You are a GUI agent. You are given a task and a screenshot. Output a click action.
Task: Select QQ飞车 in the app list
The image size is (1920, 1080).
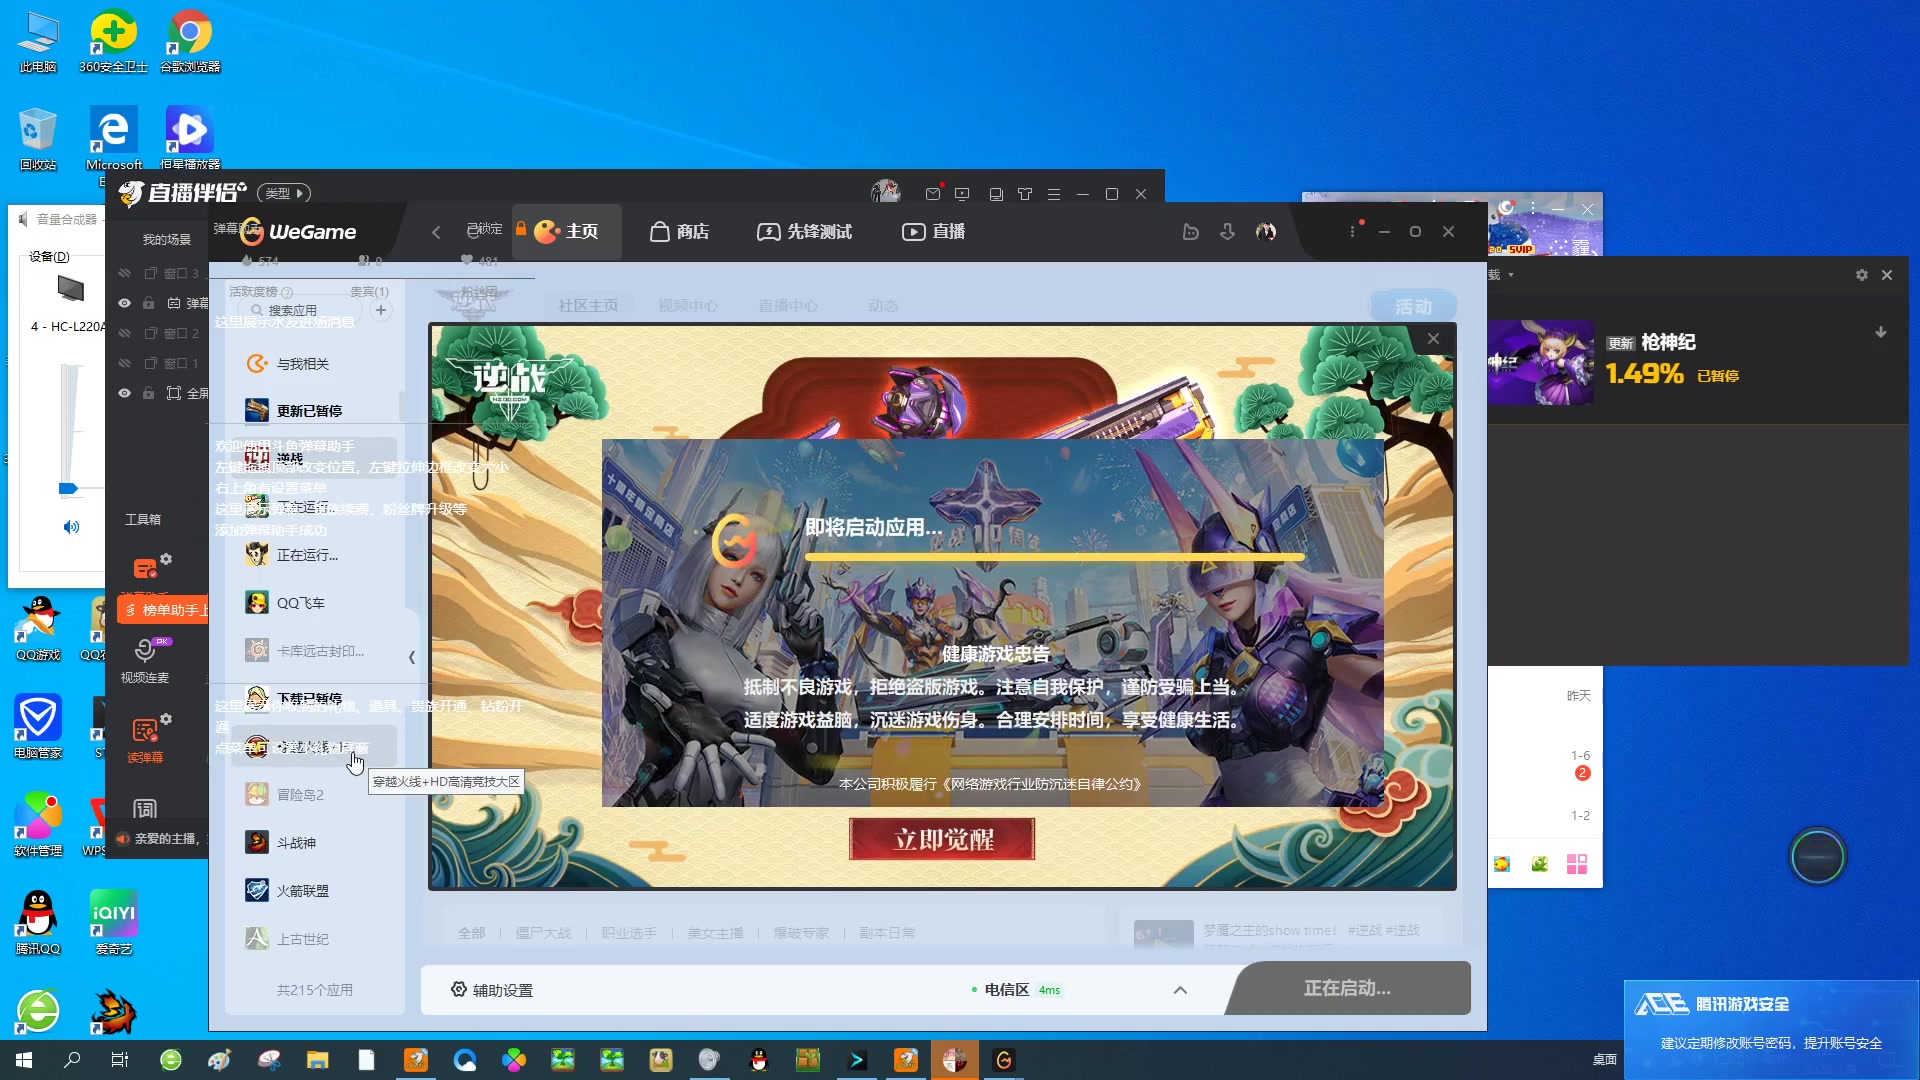314,603
